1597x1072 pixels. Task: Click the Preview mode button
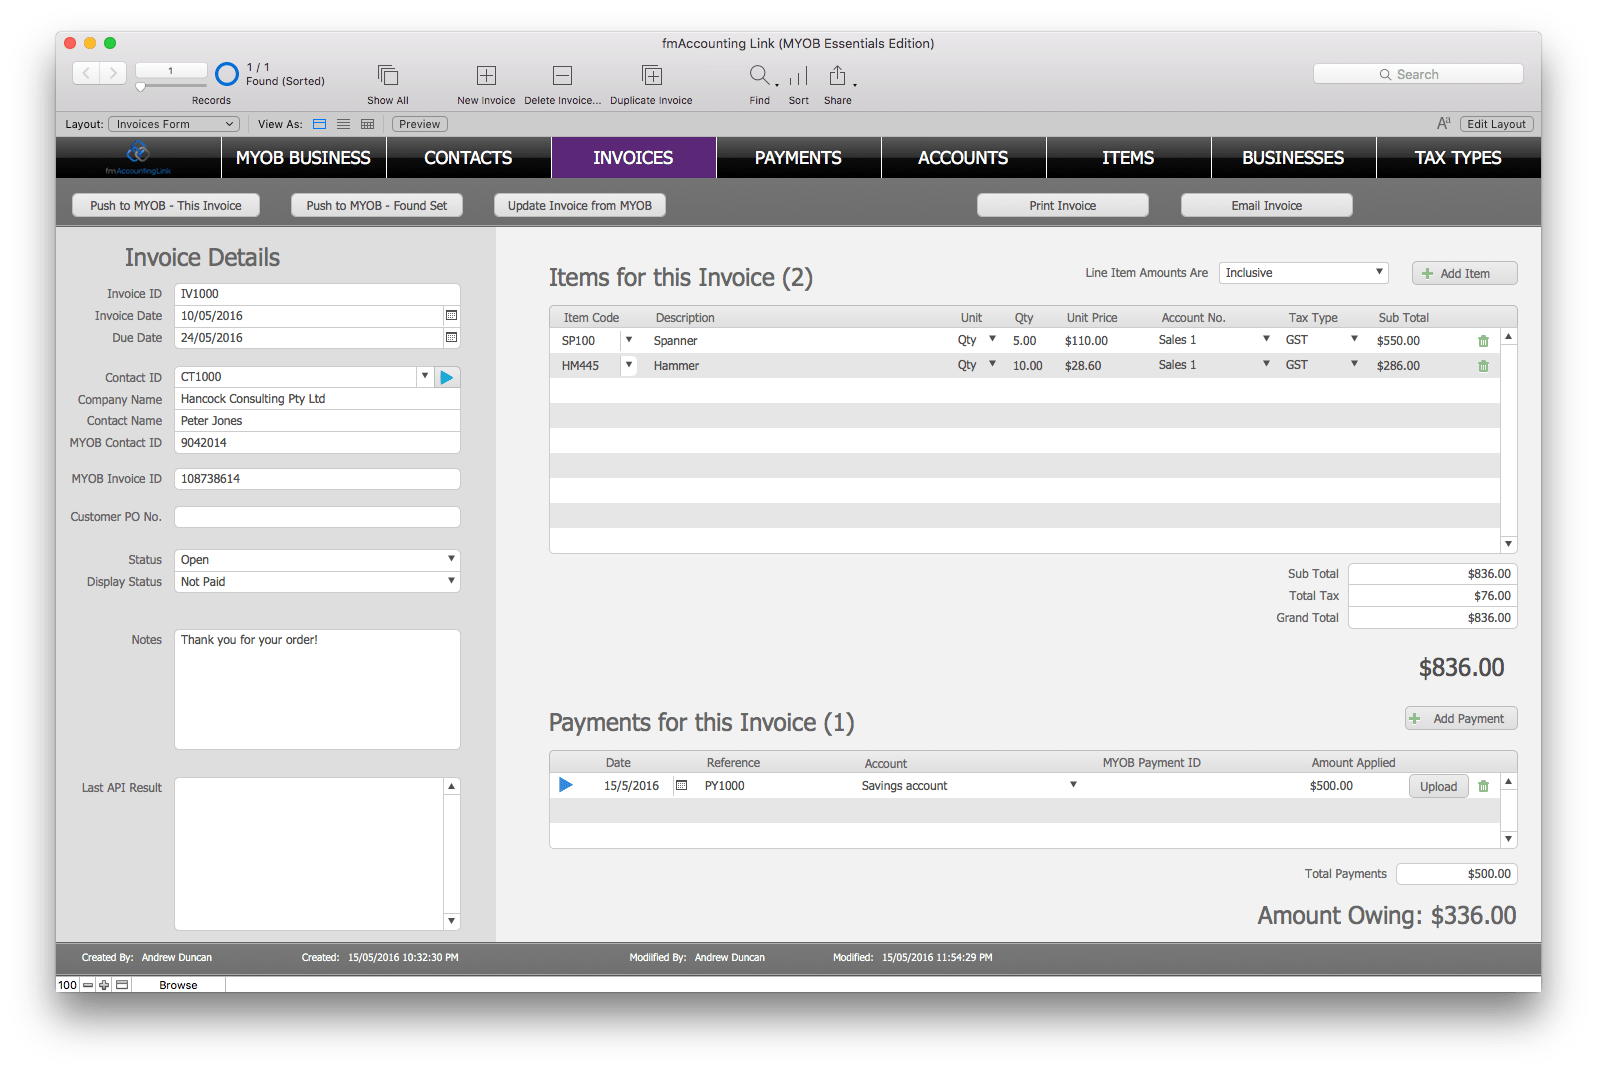420,124
